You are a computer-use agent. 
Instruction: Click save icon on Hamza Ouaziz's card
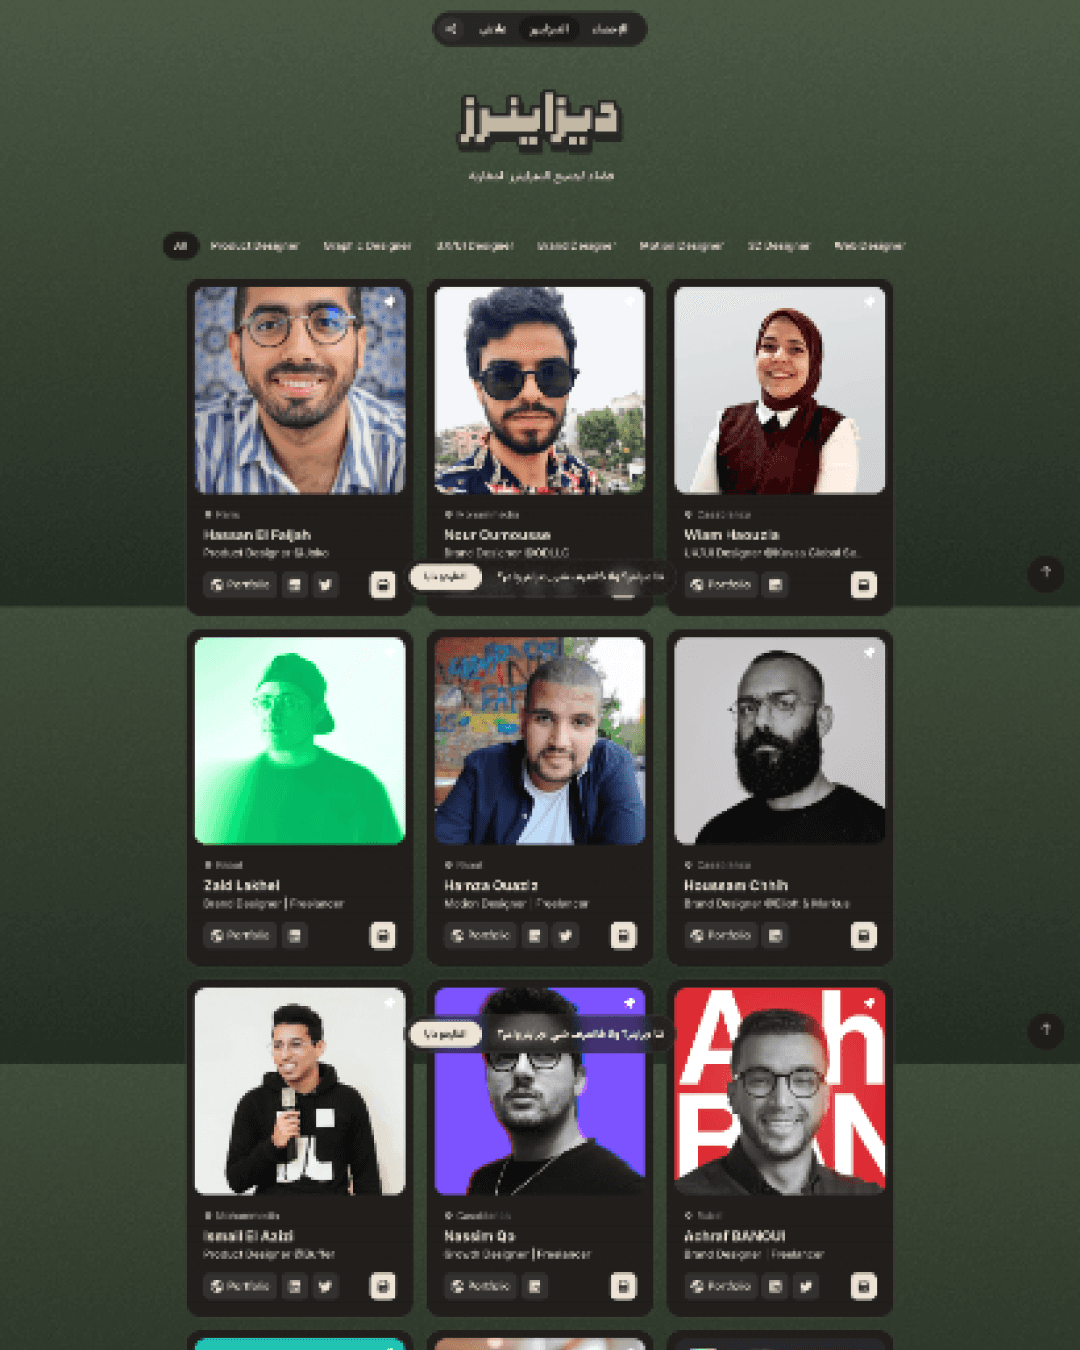tap(623, 936)
